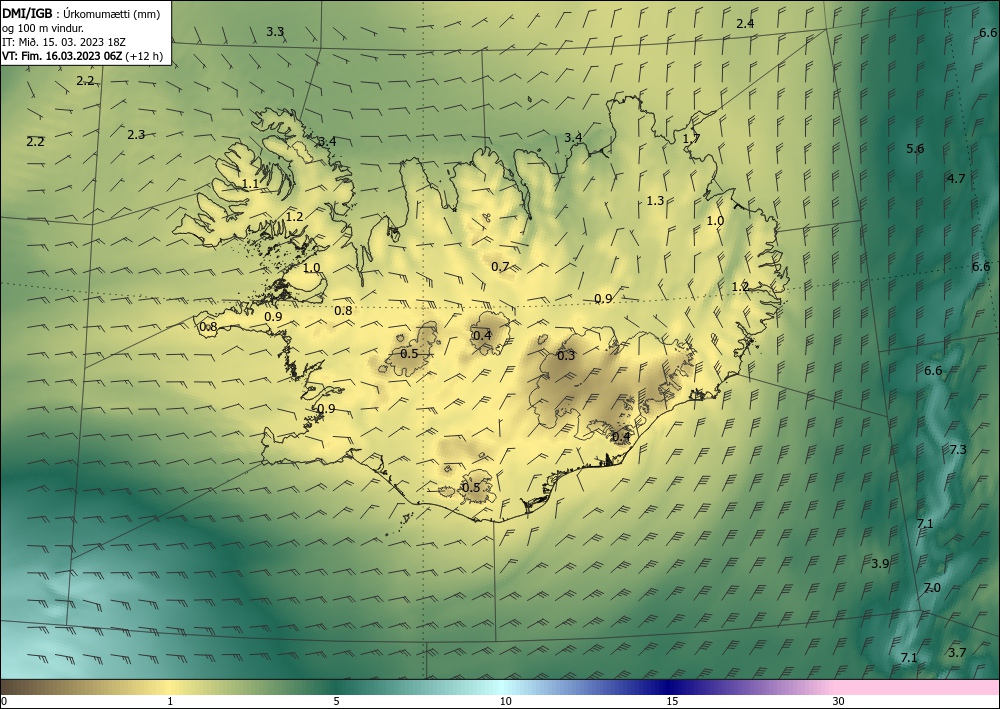Click the 3.4 value off the north coast
Screen dimensions: 1000x709
tap(573, 138)
